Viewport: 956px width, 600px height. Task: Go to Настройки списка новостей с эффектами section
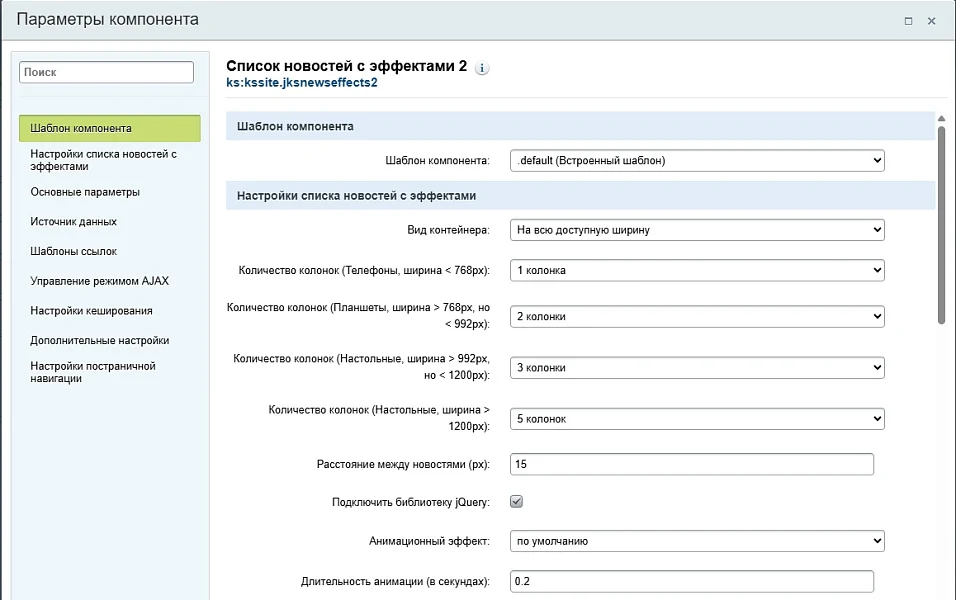[104, 160]
